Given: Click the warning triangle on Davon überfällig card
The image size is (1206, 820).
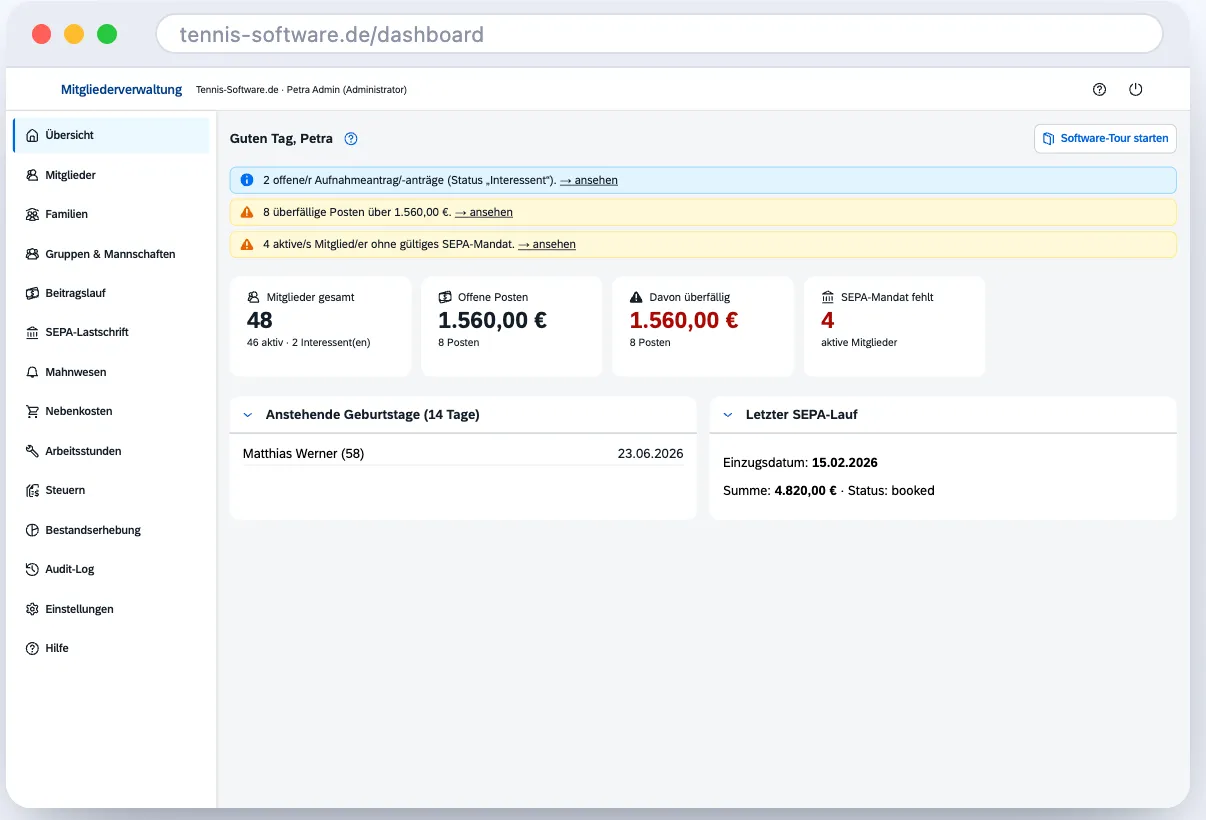Looking at the screenshot, I should 636,297.
